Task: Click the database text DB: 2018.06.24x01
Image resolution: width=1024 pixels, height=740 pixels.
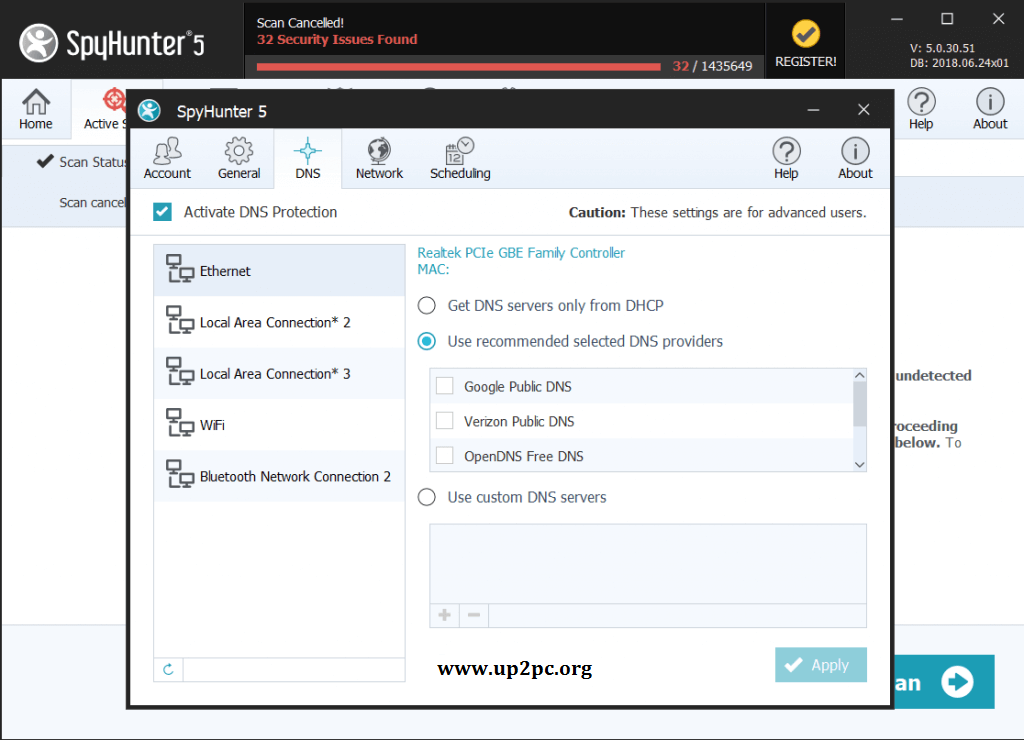Action: [959, 63]
